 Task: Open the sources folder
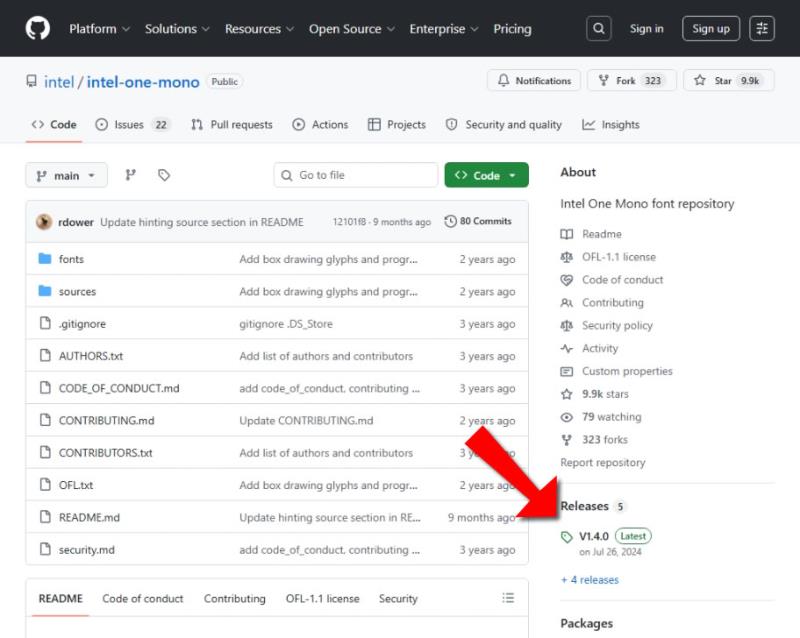coord(77,291)
